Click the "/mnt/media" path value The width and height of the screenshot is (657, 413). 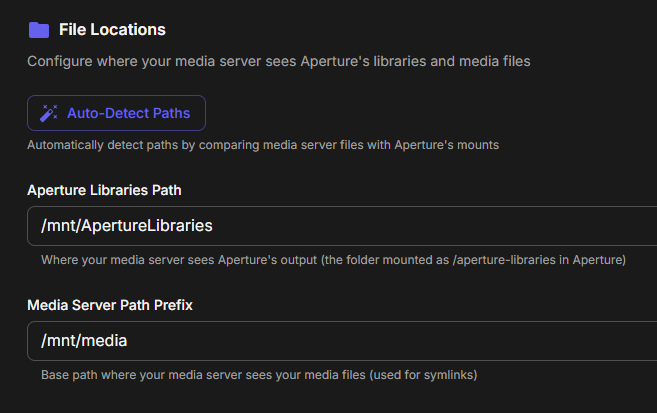click(84, 341)
